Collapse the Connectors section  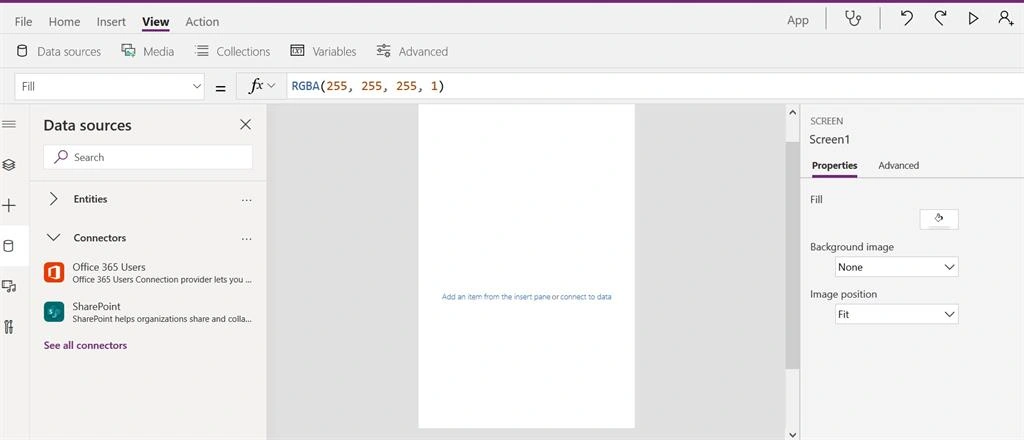[x=54, y=238]
